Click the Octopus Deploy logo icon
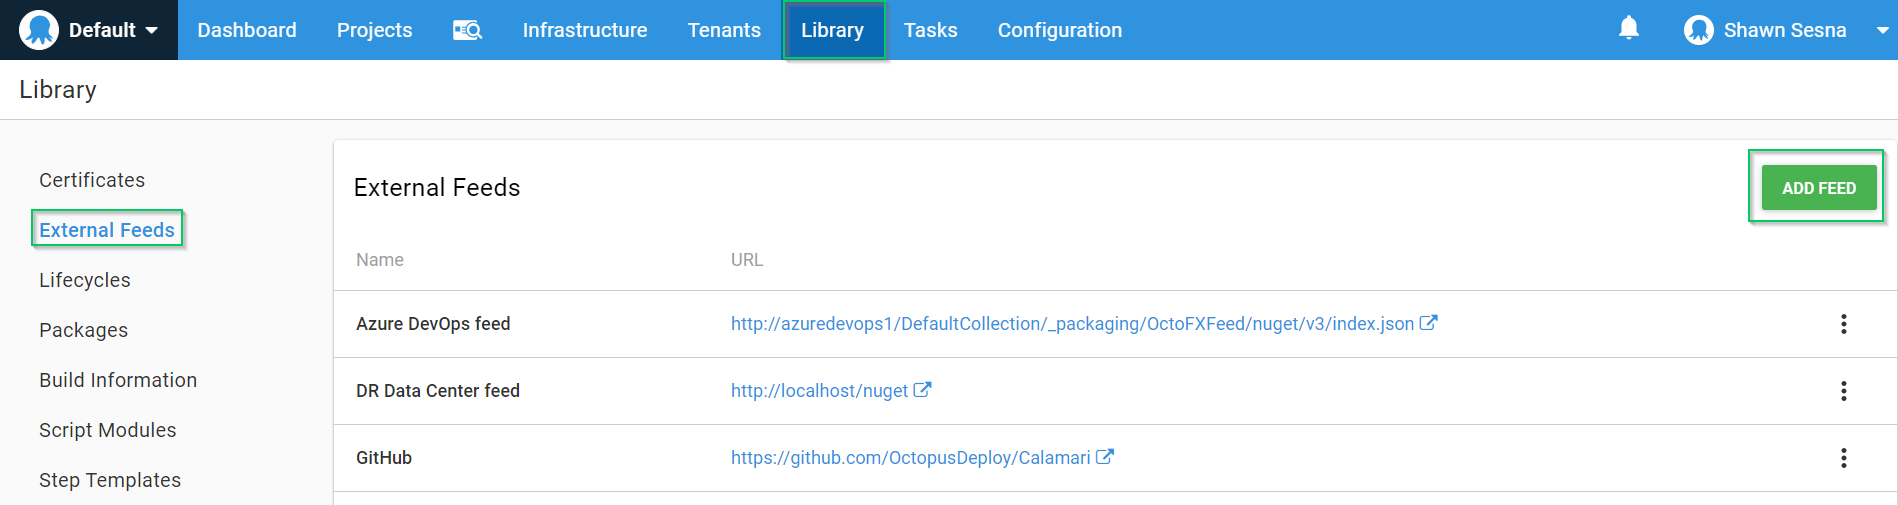 point(39,30)
